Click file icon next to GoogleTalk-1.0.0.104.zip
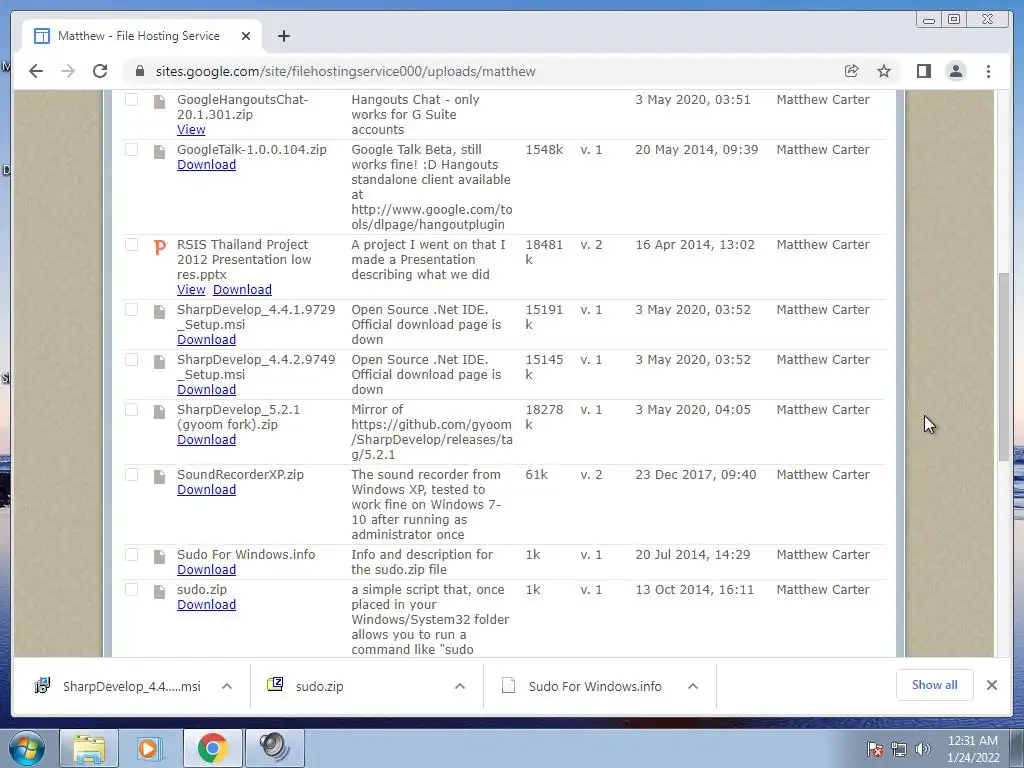This screenshot has width=1024, height=768. coord(159,152)
